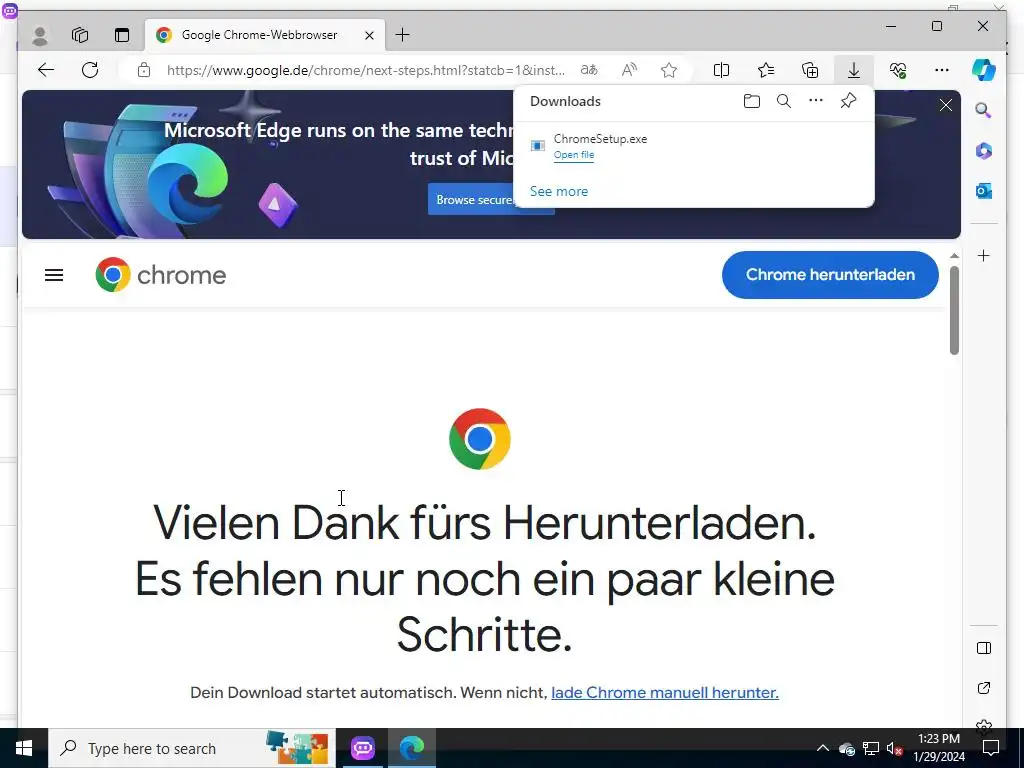Click the Open file link for ChromeSetup.exe
1024x768 pixels.
574,155
